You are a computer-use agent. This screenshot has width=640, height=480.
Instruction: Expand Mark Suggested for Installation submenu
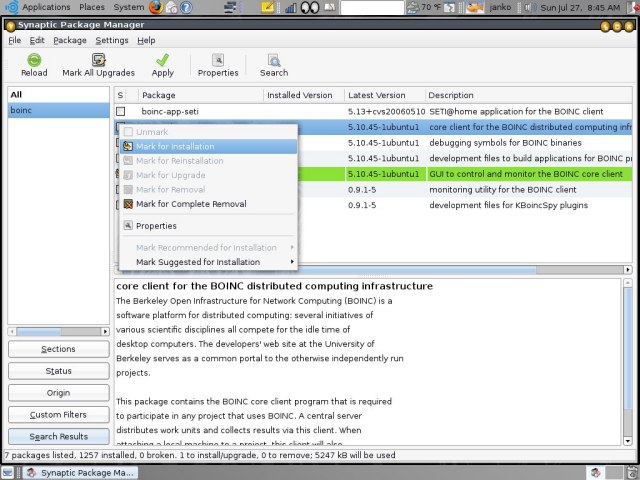pyautogui.click(x=209, y=262)
